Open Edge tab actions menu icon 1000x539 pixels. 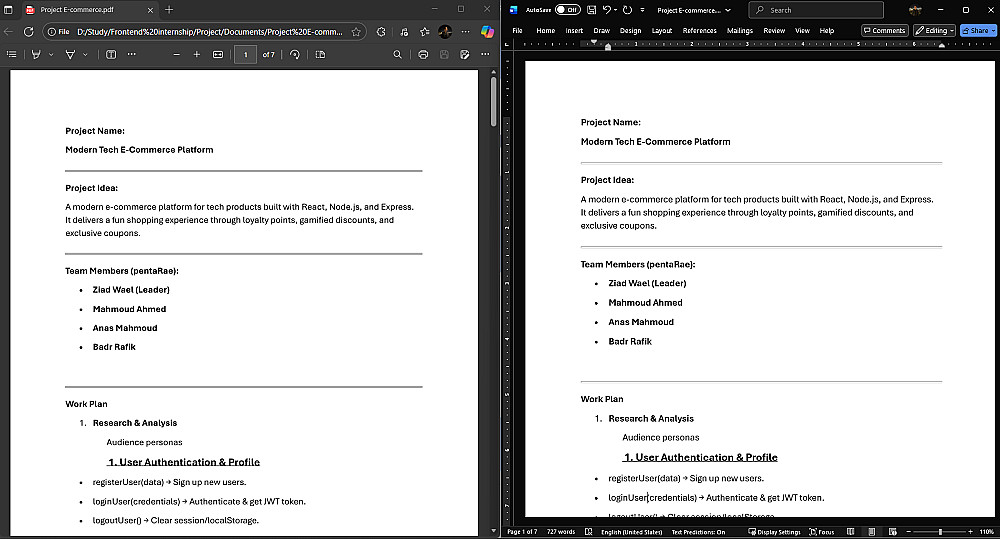coord(8,10)
